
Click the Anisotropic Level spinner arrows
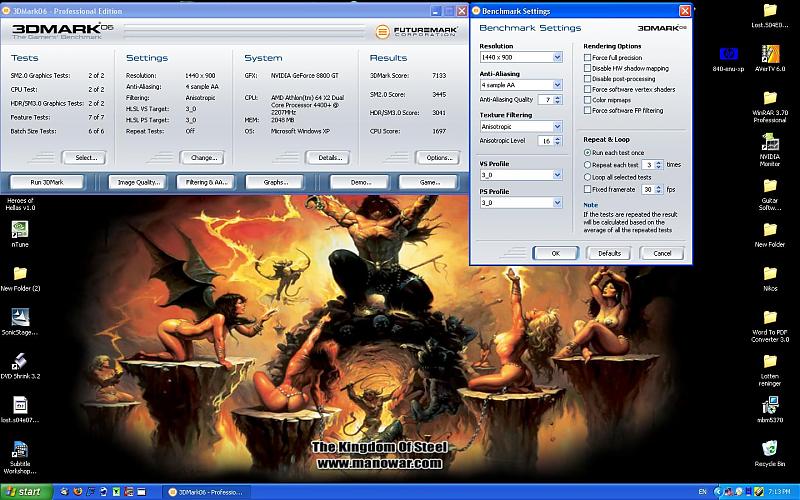[558, 141]
